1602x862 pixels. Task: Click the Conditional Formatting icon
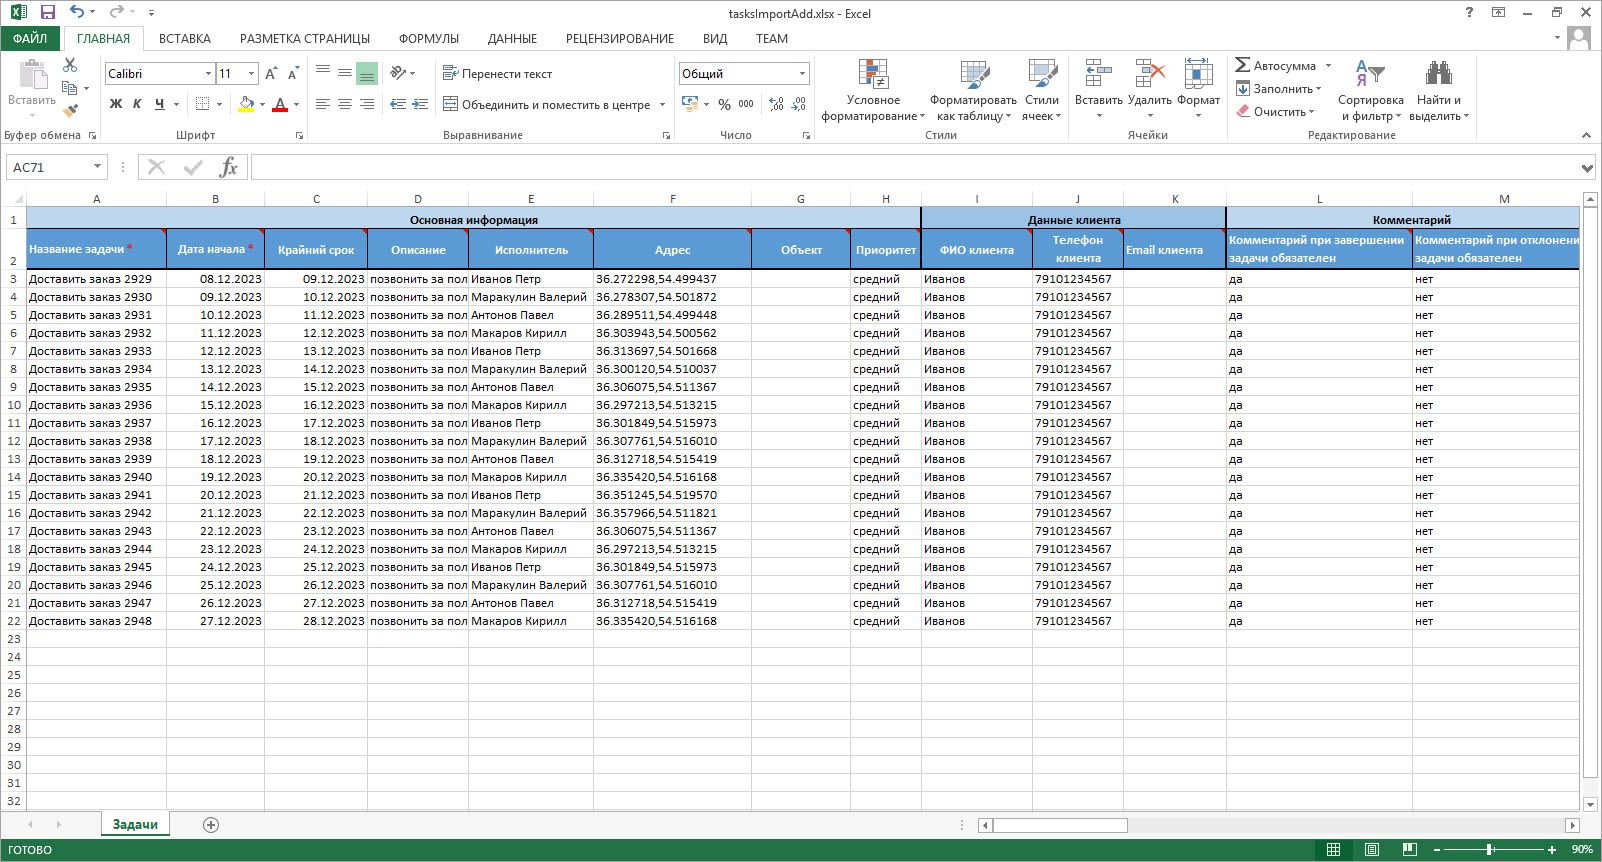(x=873, y=75)
